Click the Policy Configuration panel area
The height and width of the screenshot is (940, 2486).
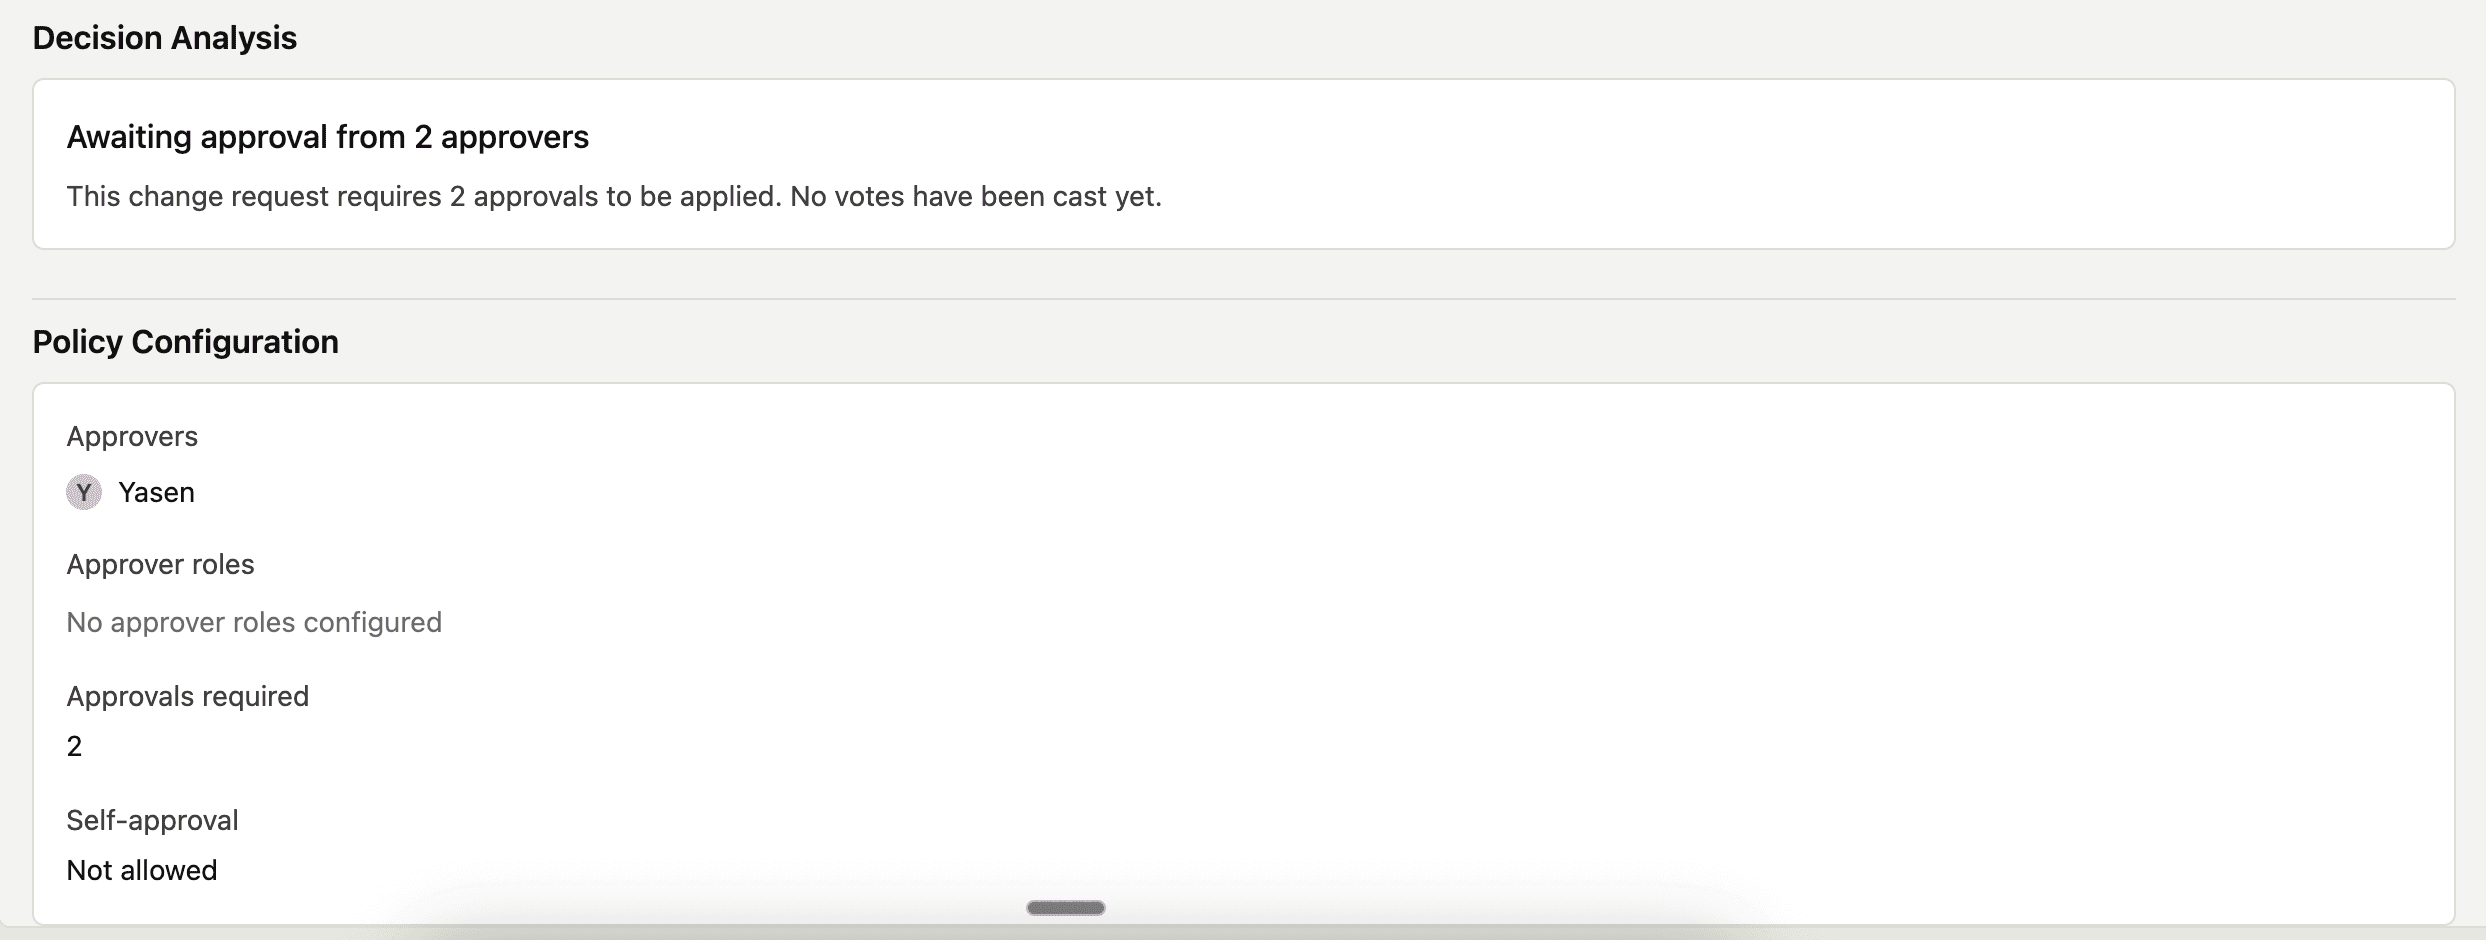click(1243, 650)
